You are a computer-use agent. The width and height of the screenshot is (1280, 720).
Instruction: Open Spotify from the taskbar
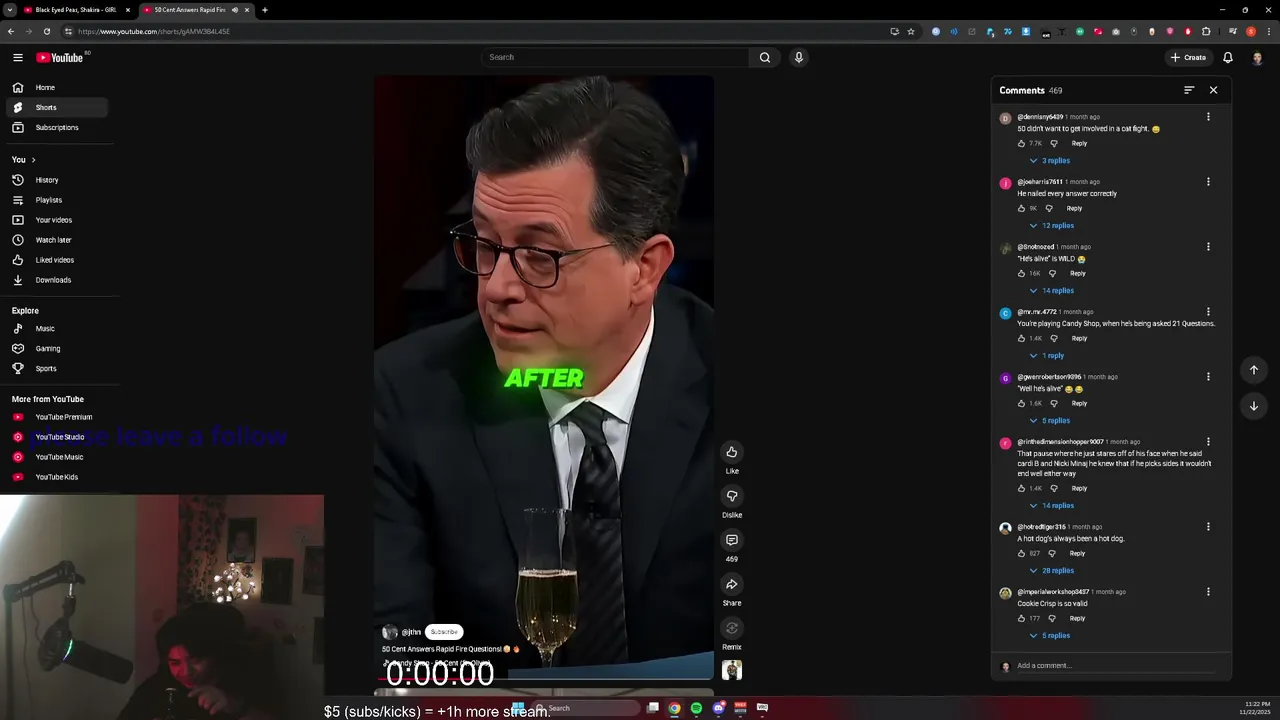[696, 708]
